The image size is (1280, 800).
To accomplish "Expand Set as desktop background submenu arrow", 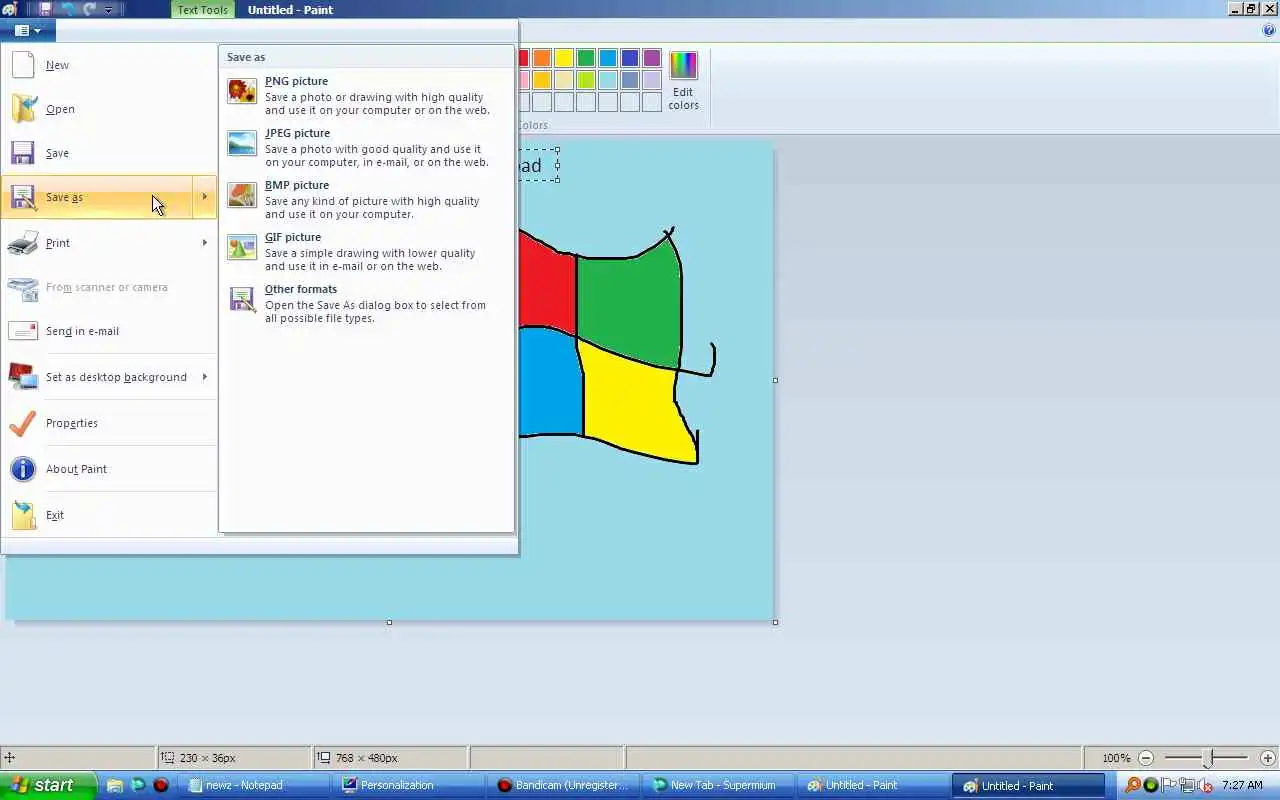I will click(x=204, y=377).
